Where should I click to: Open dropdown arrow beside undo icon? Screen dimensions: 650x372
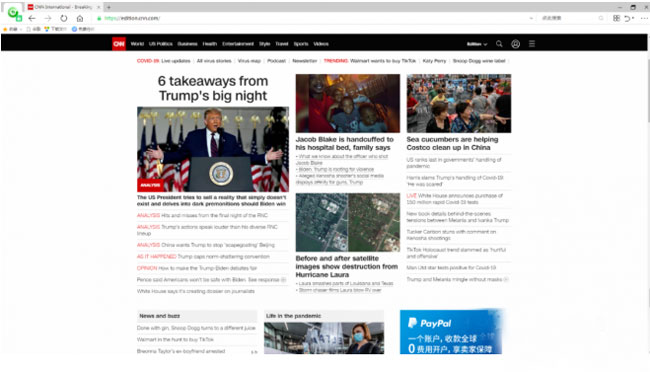pos(633,18)
